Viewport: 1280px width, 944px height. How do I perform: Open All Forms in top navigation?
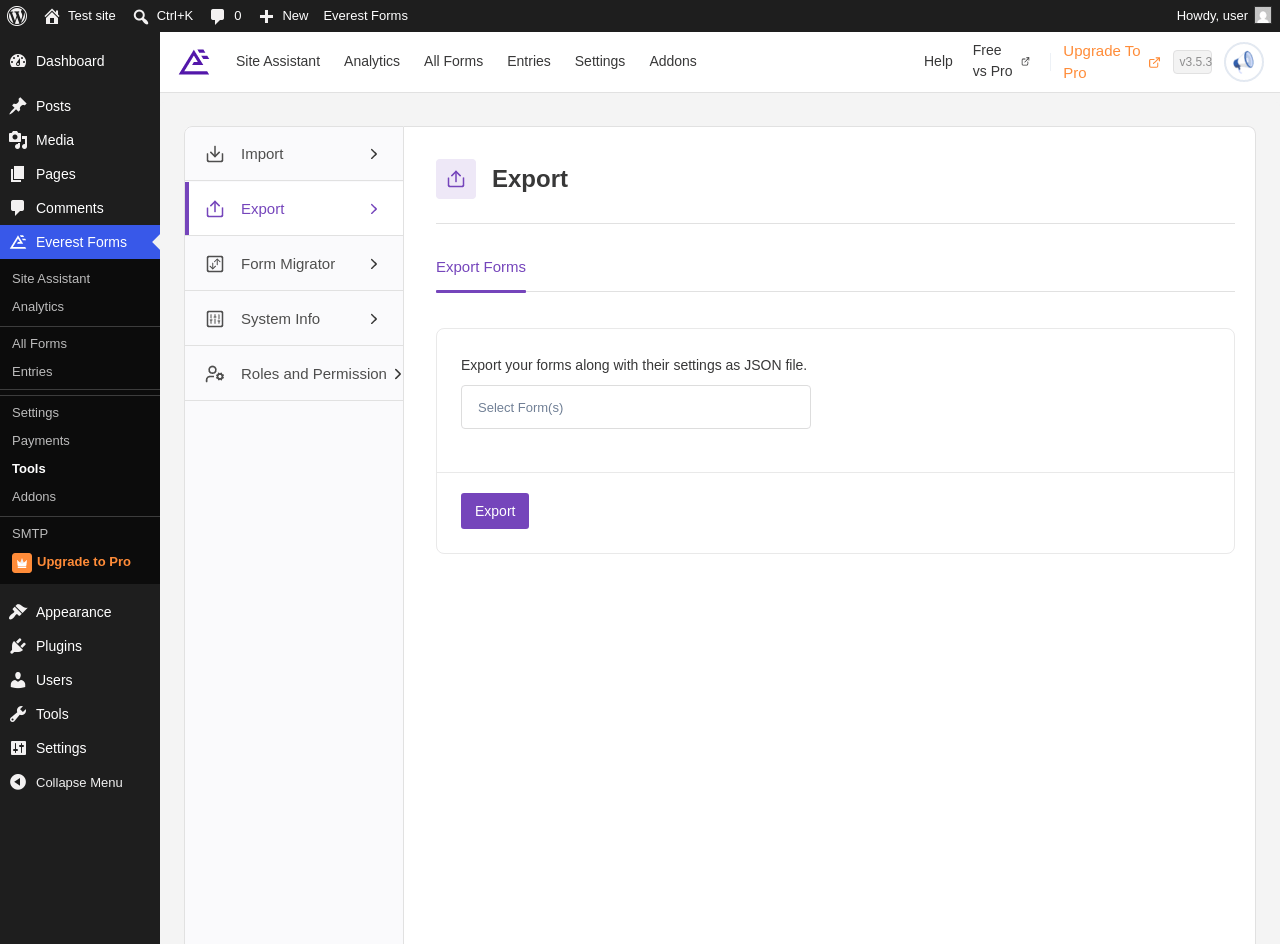pyautogui.click(x=453, y=61)
